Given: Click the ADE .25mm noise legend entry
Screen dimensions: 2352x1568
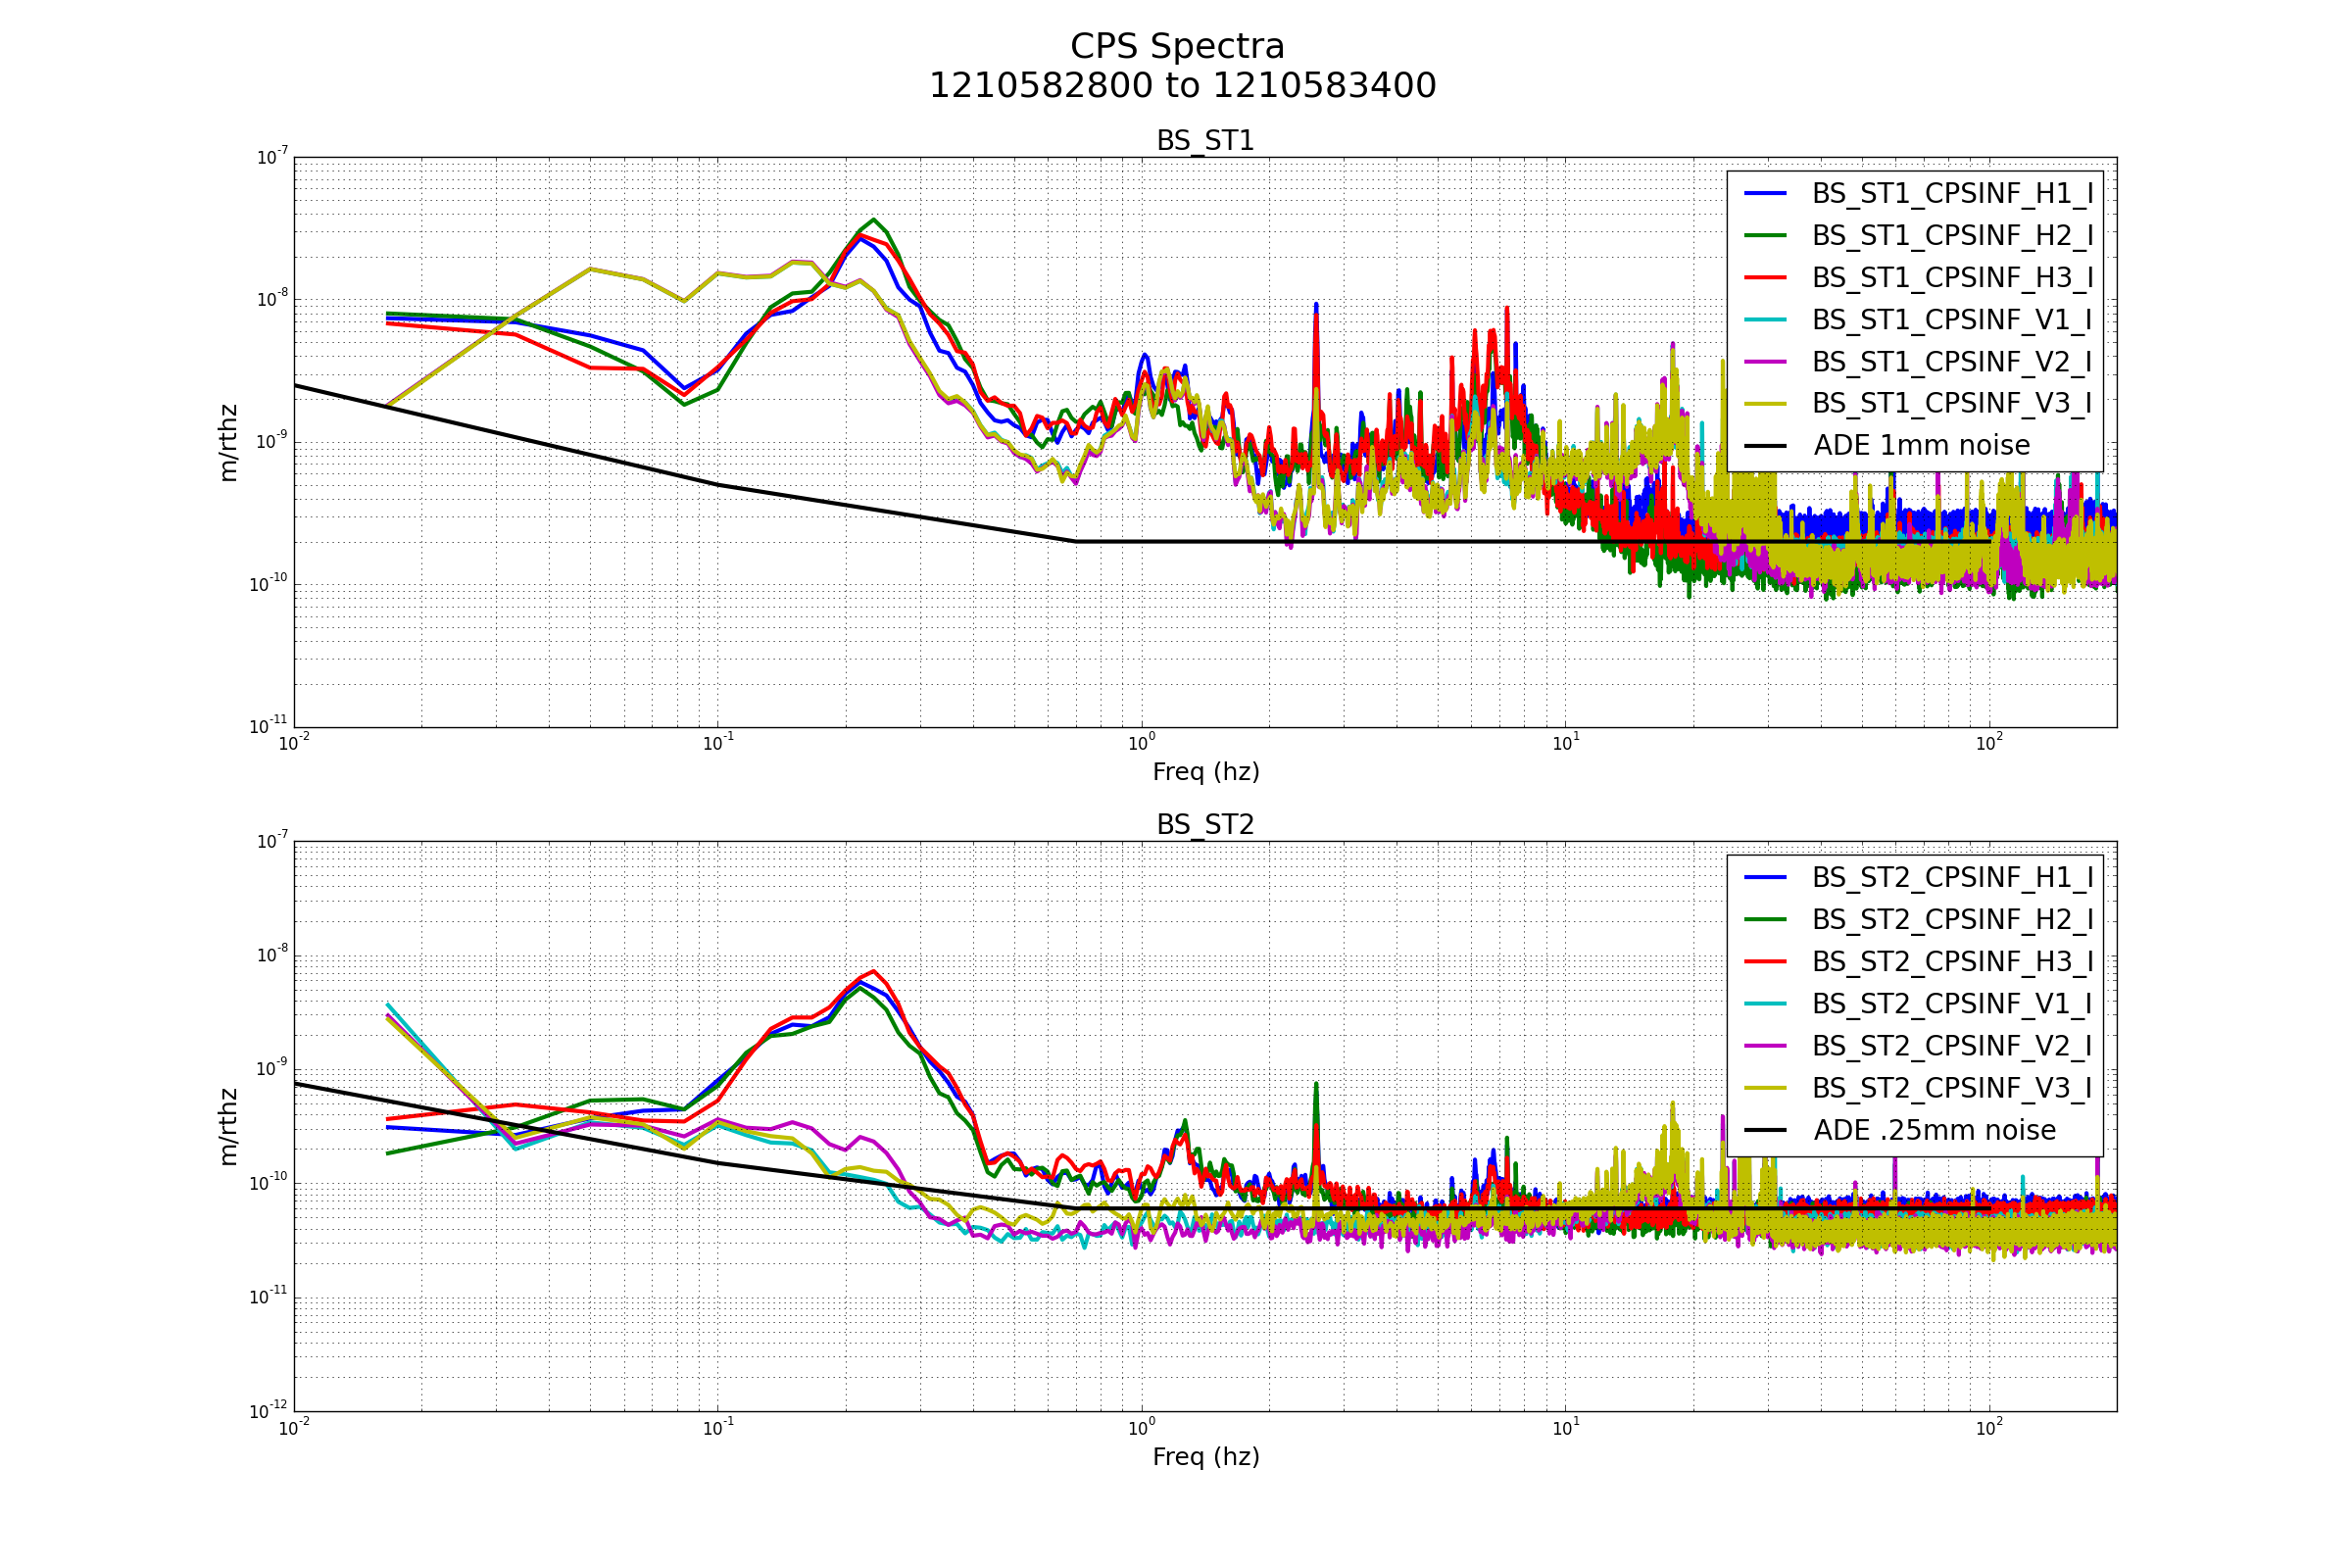Looking at the screenshot, I should coord(1934,1130).
